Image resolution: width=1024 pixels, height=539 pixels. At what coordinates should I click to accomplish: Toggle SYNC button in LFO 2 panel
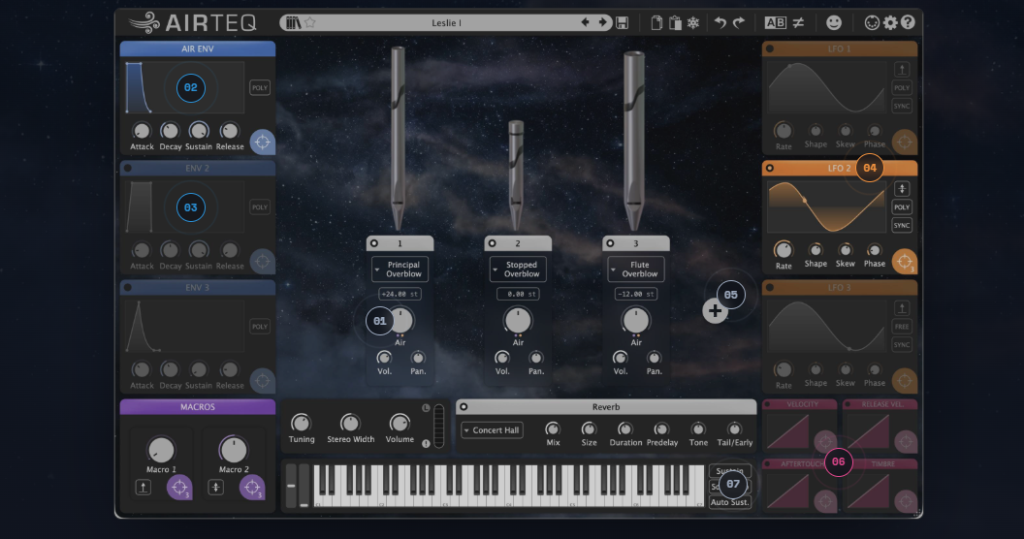pyautogui.click(x=902, y=225)
